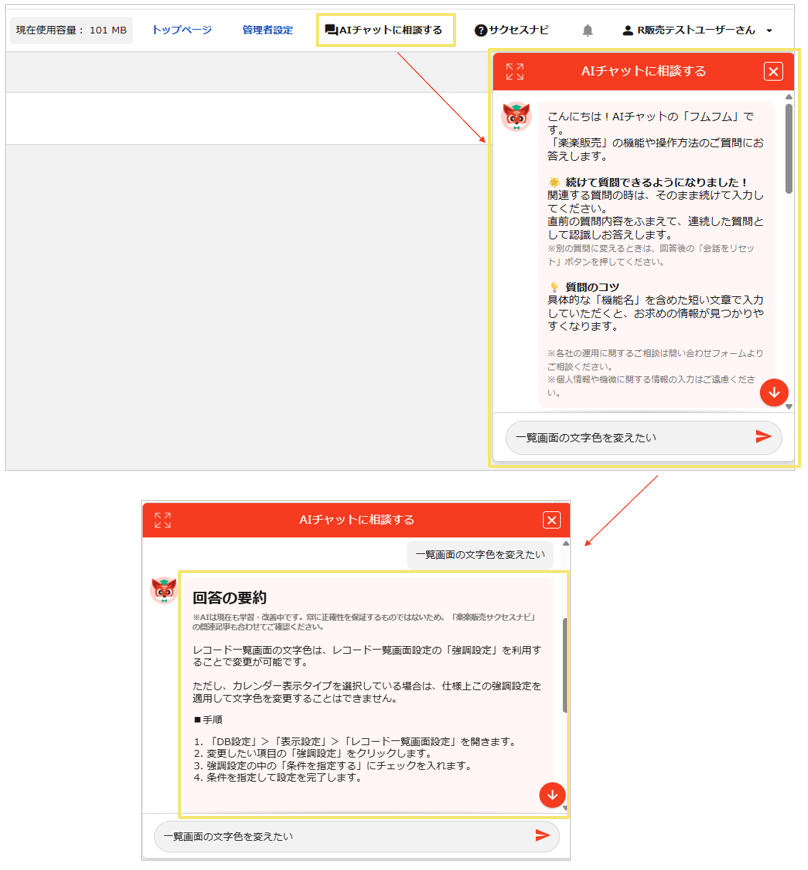Screen dimensions: 808x870
Task: Click the user message bubble 一覧画面の文字色を変えたい
Action: [x=480, y=554]
